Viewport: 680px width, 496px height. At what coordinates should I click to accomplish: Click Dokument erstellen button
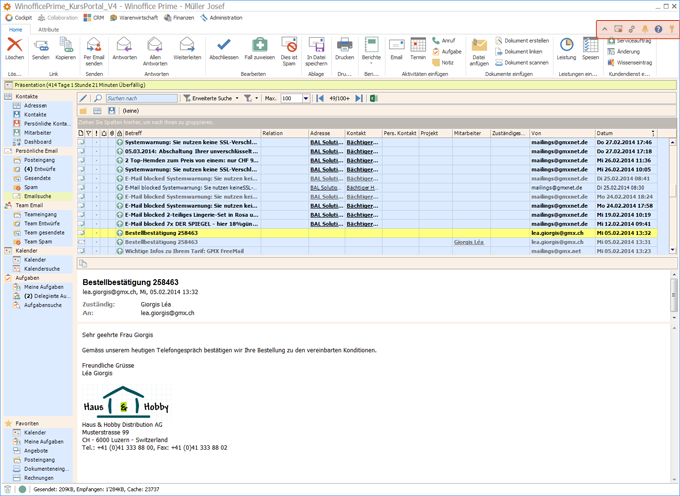point(522,41)
